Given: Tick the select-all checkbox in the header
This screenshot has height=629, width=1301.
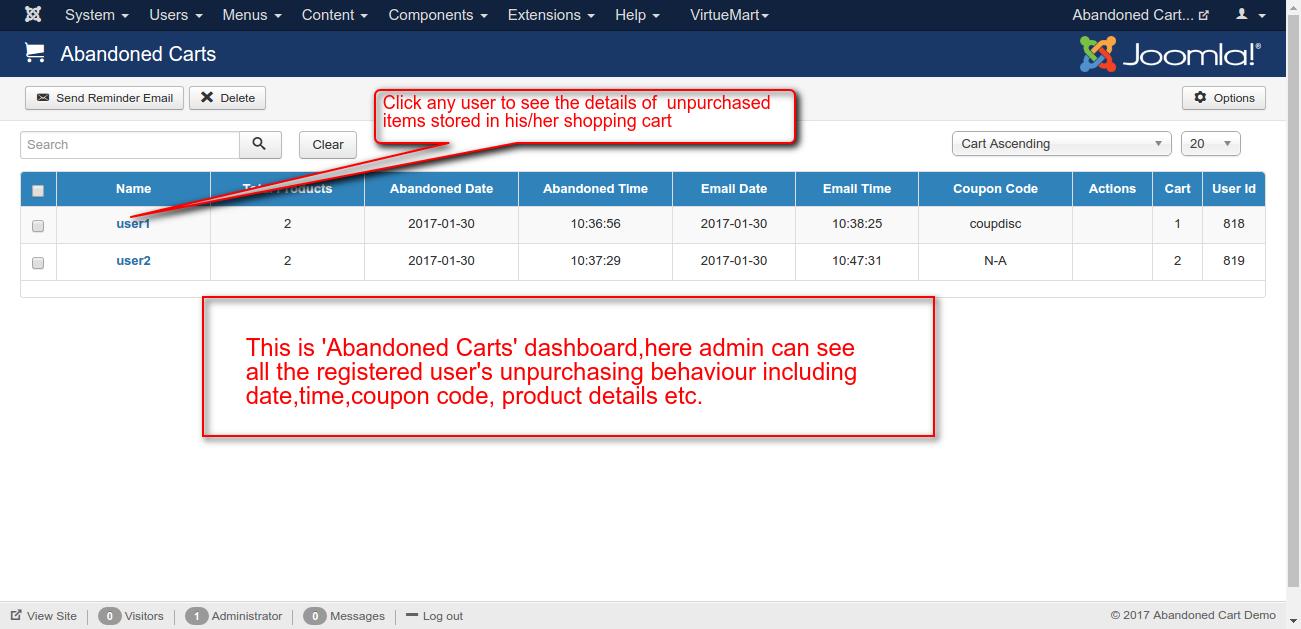Looking at the screenshot, I should (x=38, y=190).
